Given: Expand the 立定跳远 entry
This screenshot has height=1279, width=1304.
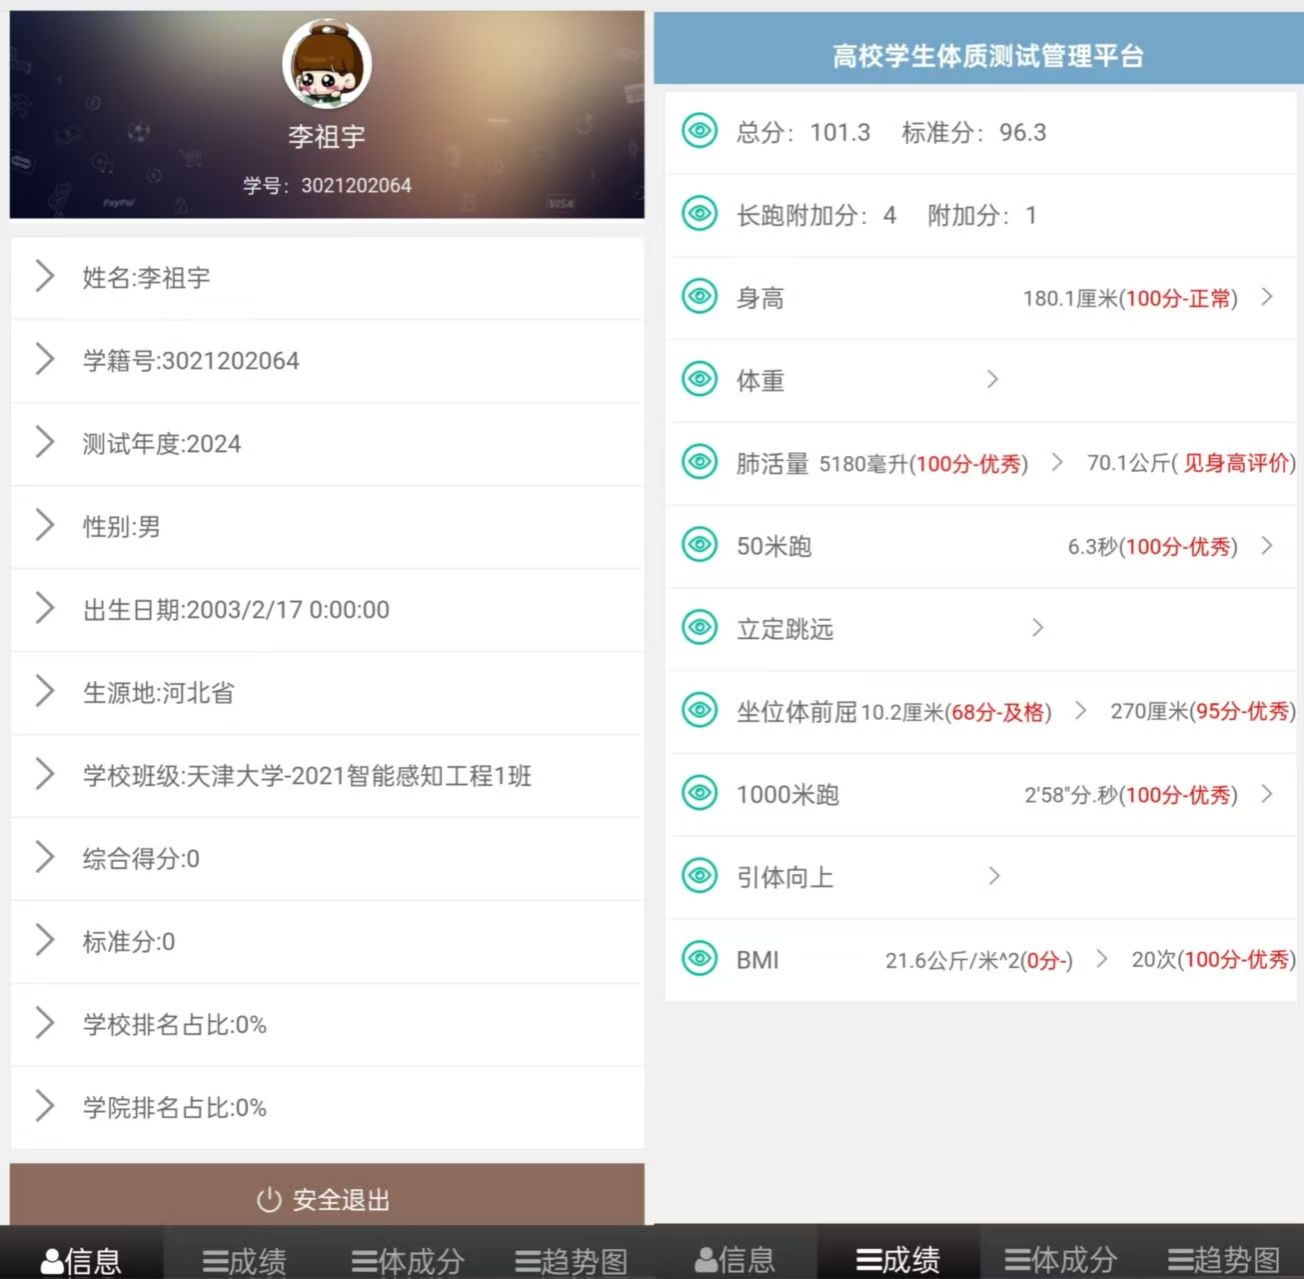Looking at the screenshot, I should click(1038, 628).
